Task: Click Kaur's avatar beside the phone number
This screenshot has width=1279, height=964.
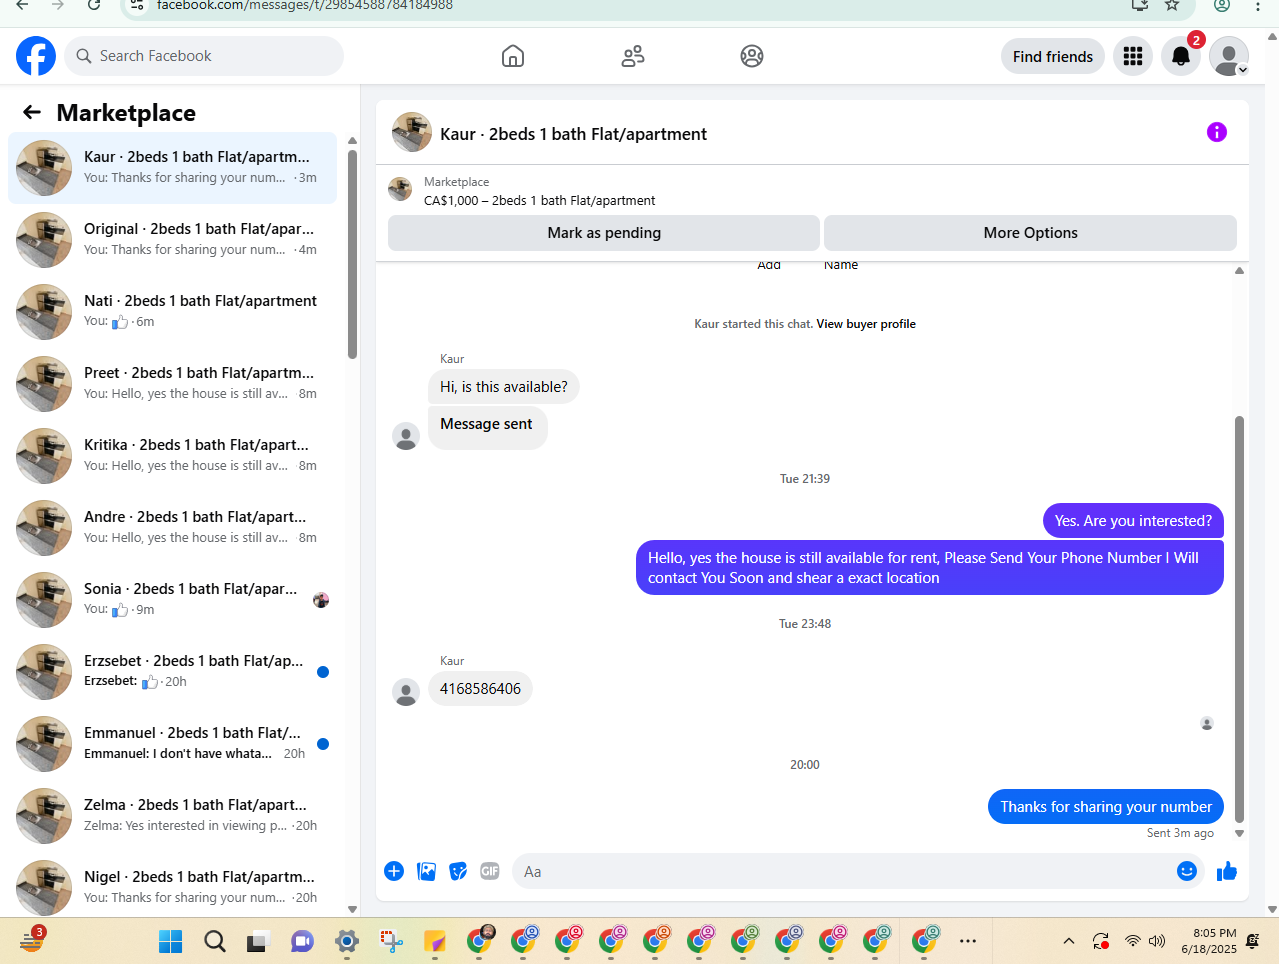Action: (406, 692)
